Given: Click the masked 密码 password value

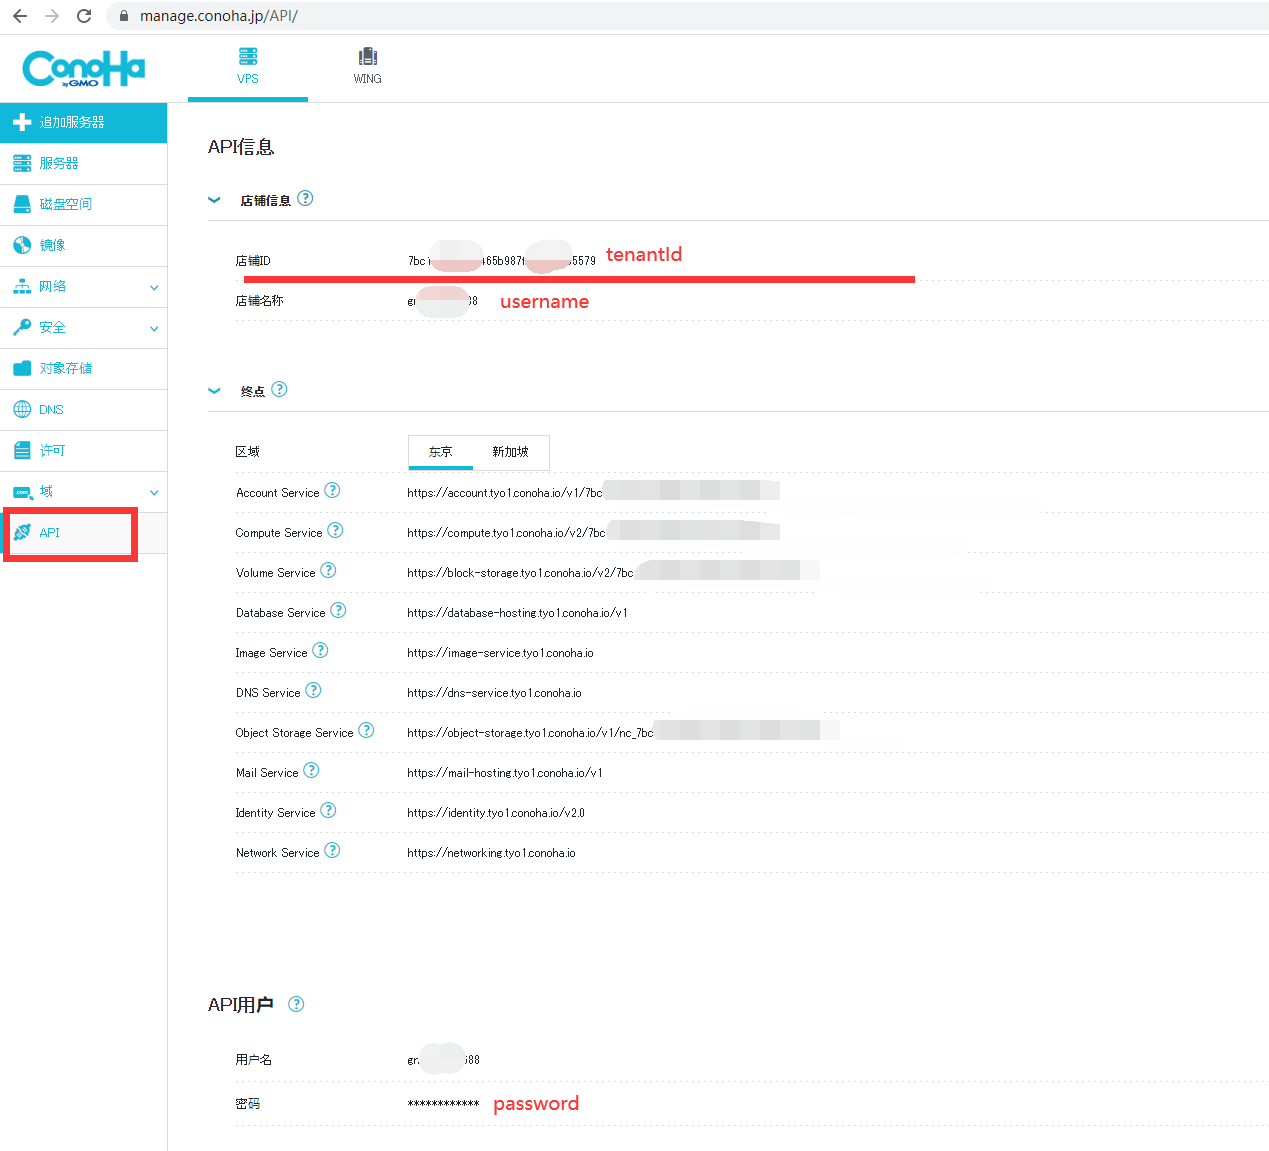Looking at the screenshot, I should point(443,1104).
